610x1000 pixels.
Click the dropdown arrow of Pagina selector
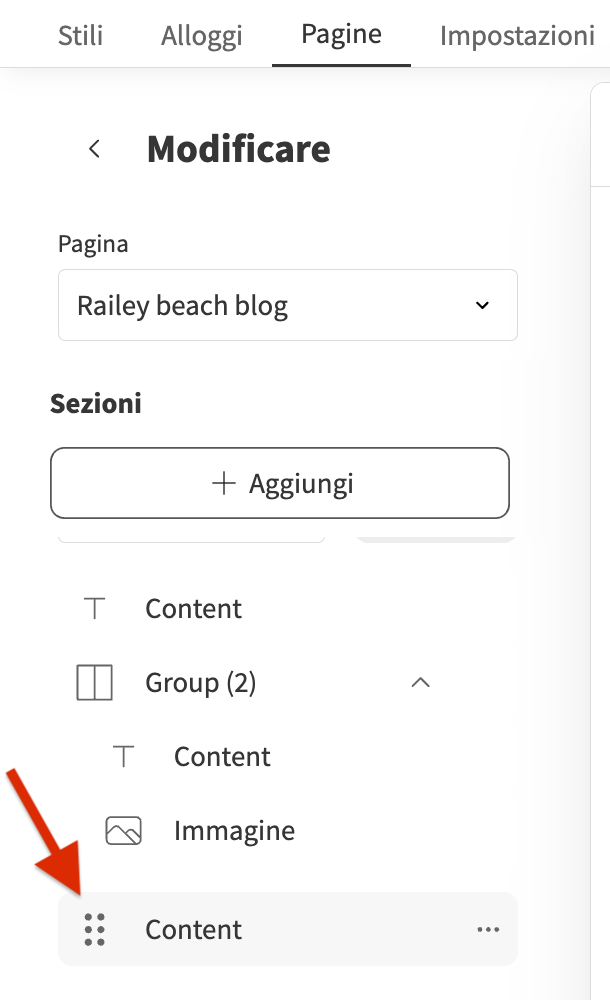tap(482, 305)
